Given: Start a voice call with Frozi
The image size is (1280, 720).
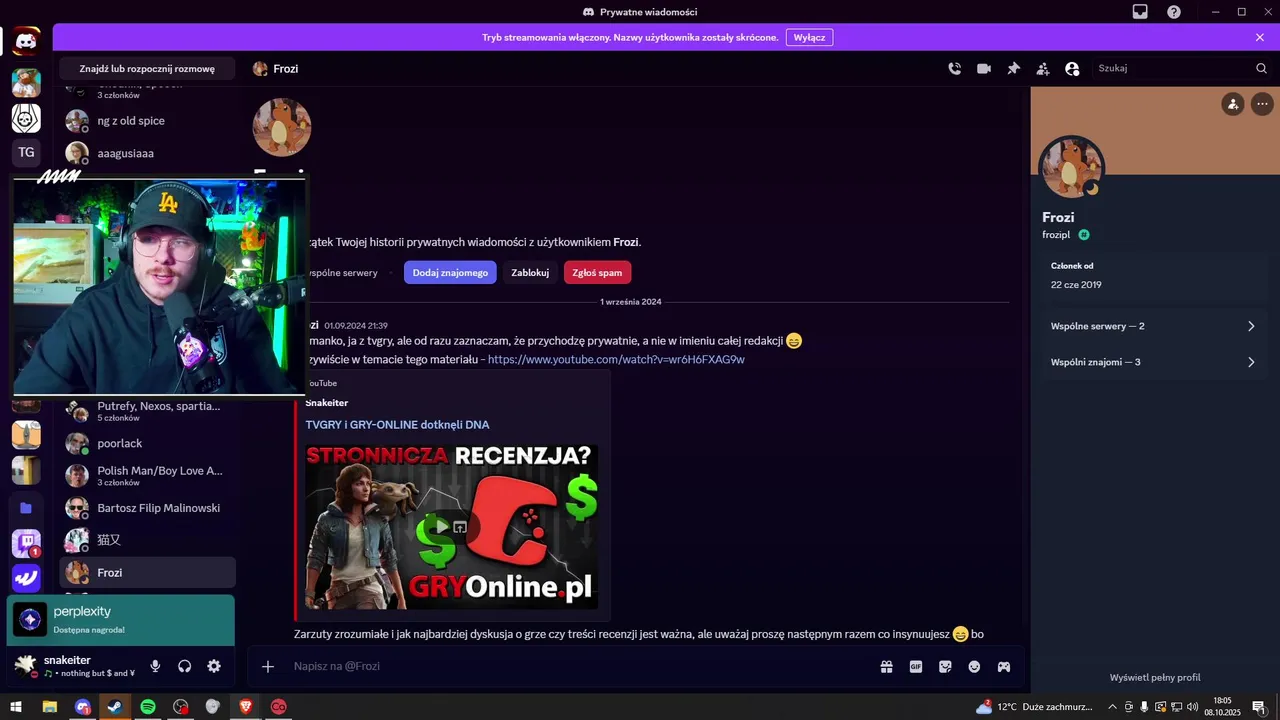Looking at the screenshot, I should (955, 69).
